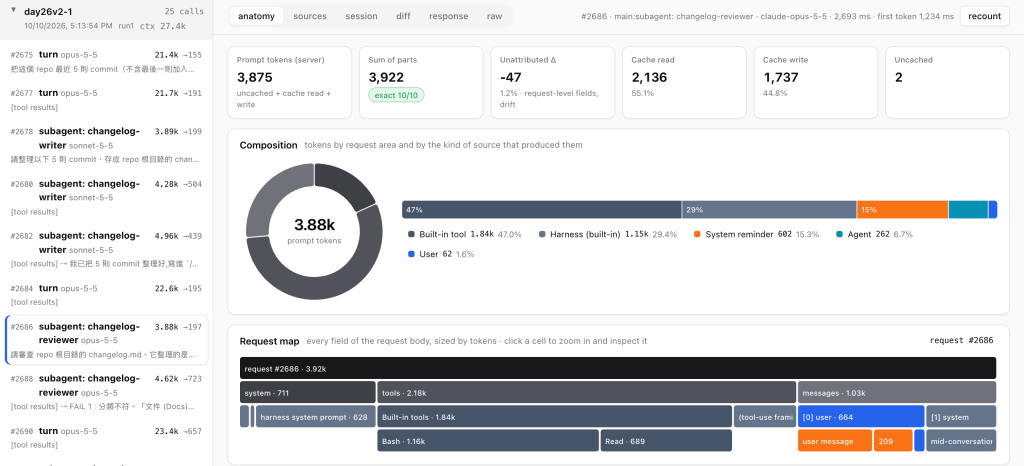Click the Composition section heading
Image resolution: width=1024 pixels, height=466 pixels.
(x=268, y=145)
